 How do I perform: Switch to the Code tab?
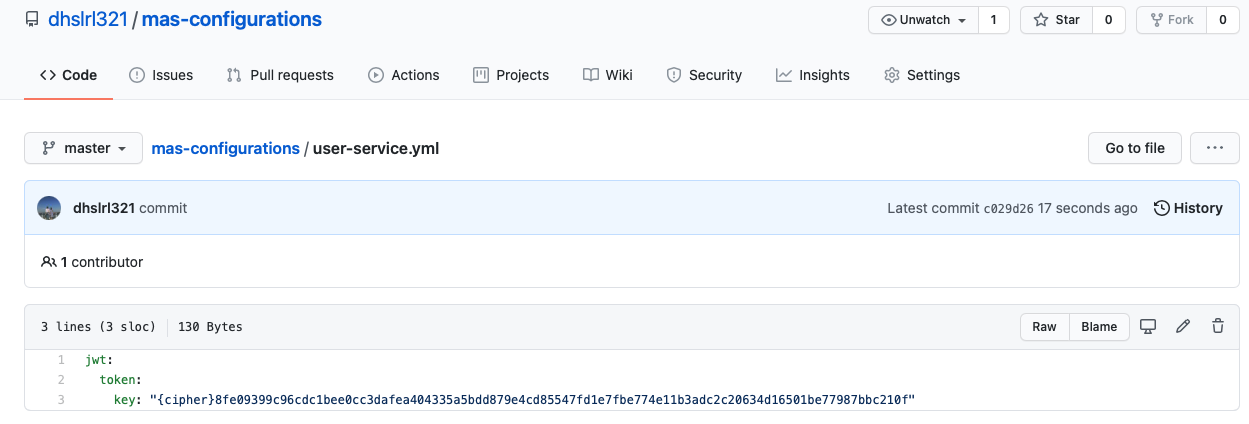click(68, 75)
